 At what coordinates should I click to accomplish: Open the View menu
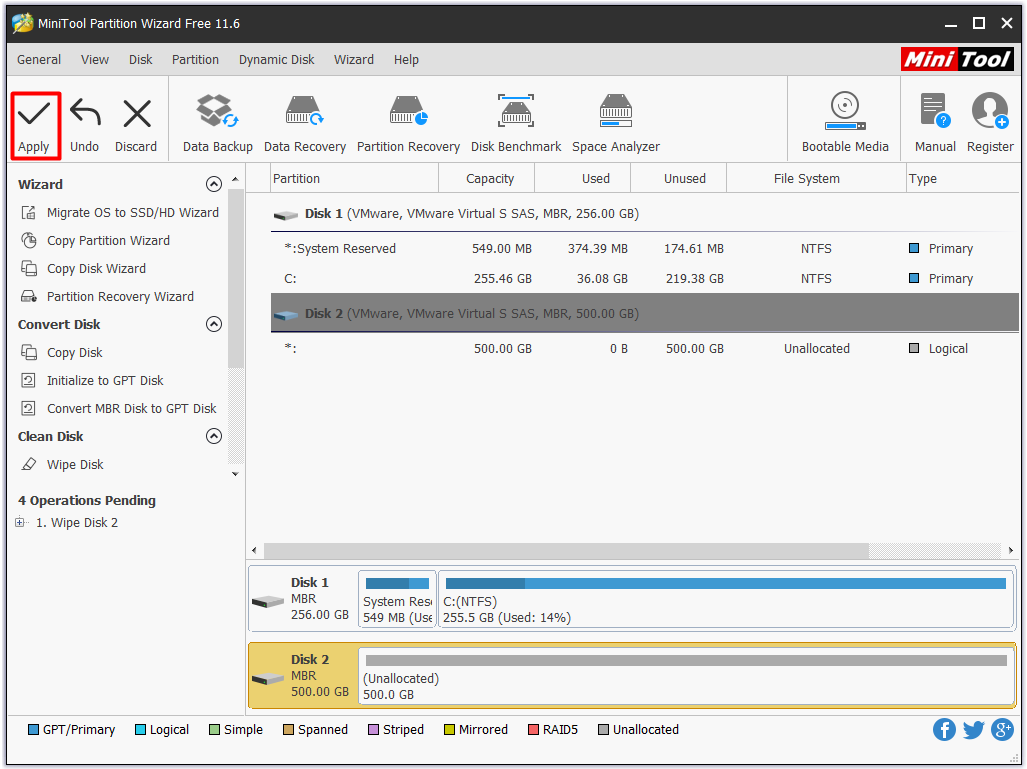[x=95, y=60]
